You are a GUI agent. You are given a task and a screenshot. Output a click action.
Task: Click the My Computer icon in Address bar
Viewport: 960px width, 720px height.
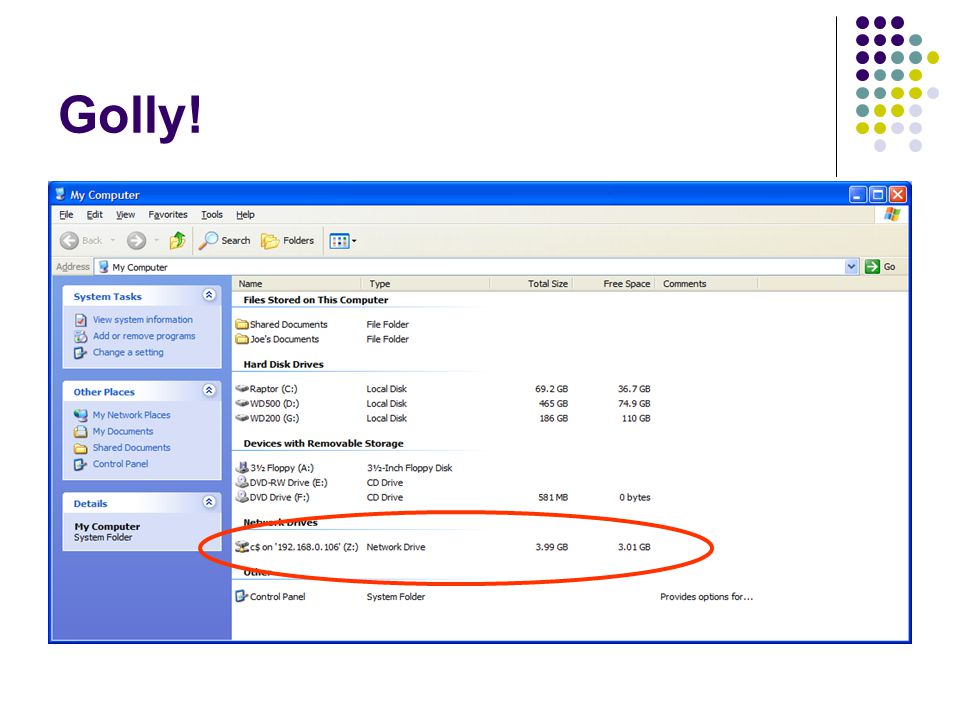coord(103,267)
